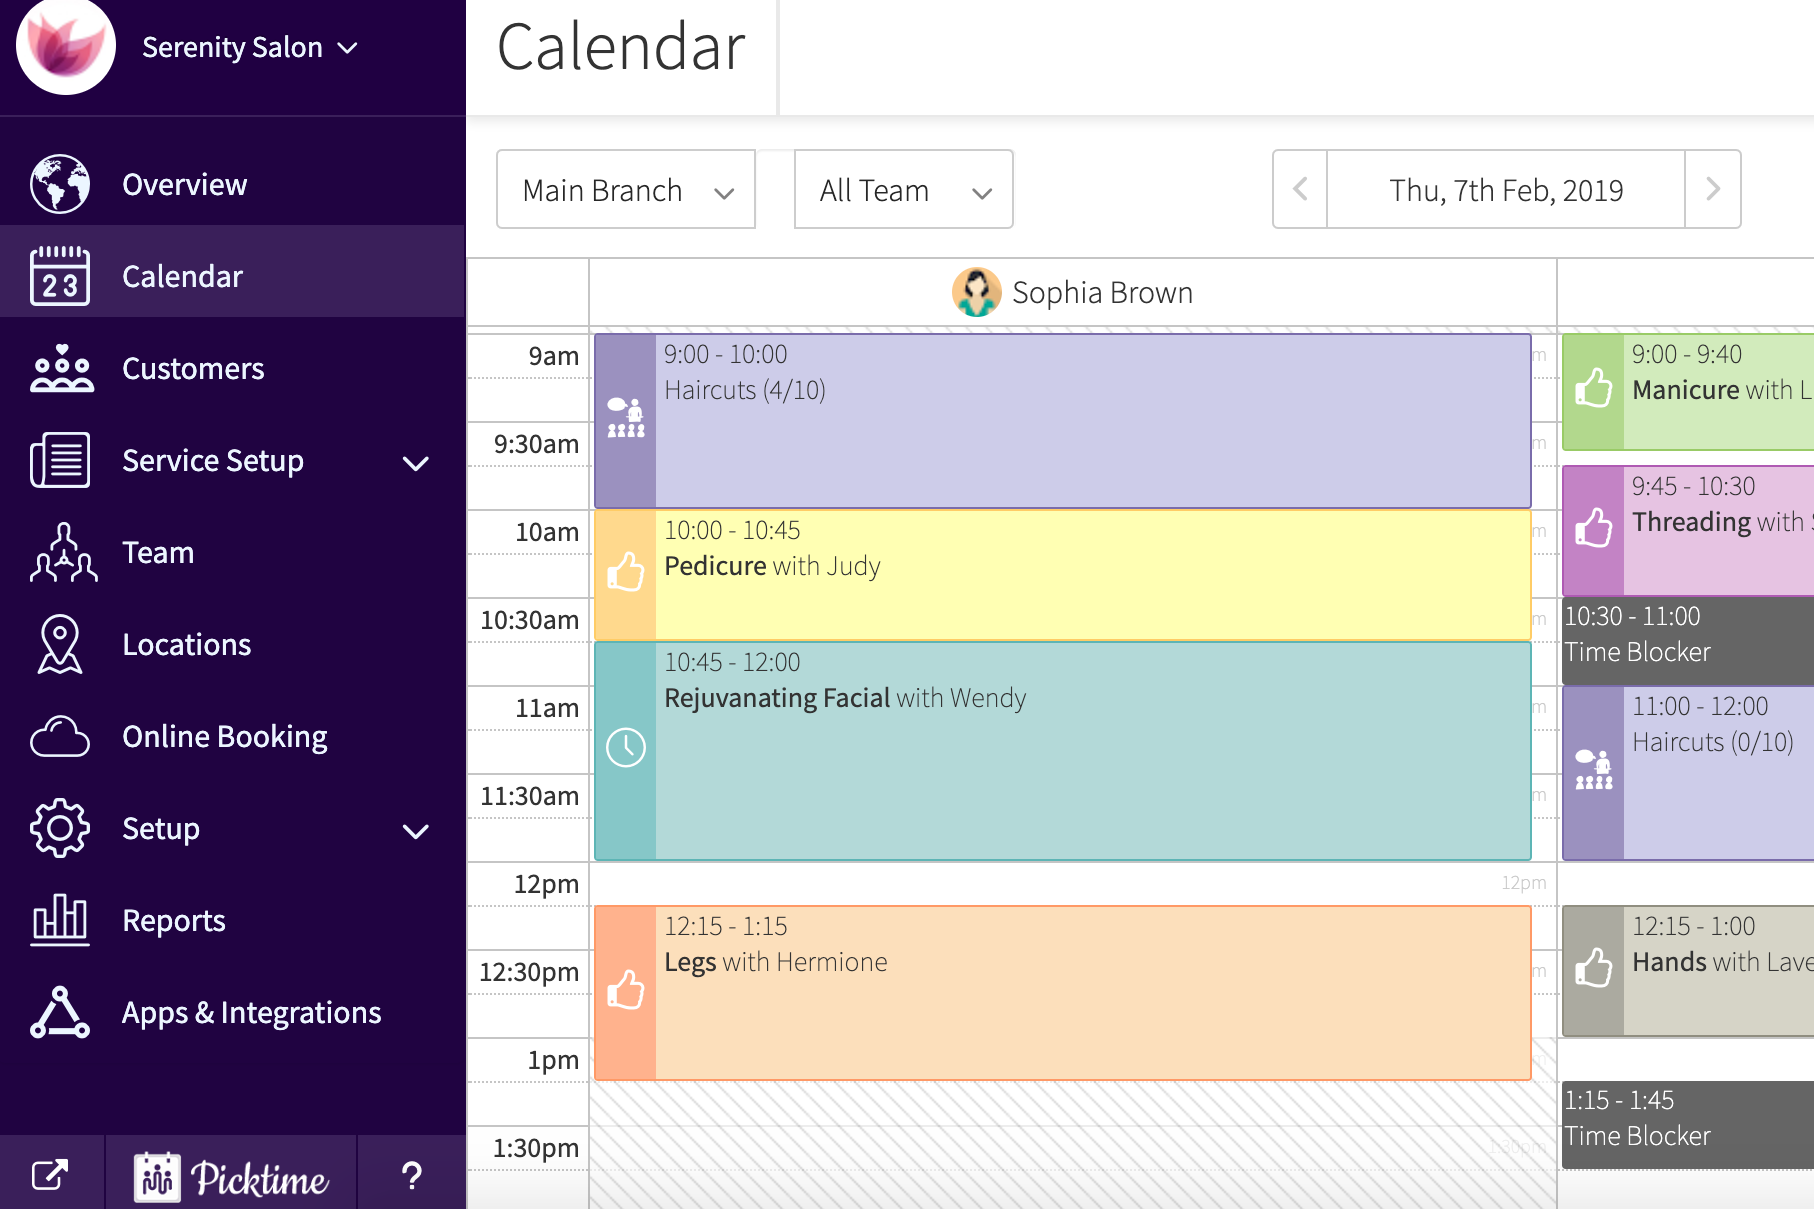Click the Overview globe icon
Screen dimensions: 1814x1209
click(59, 184)
